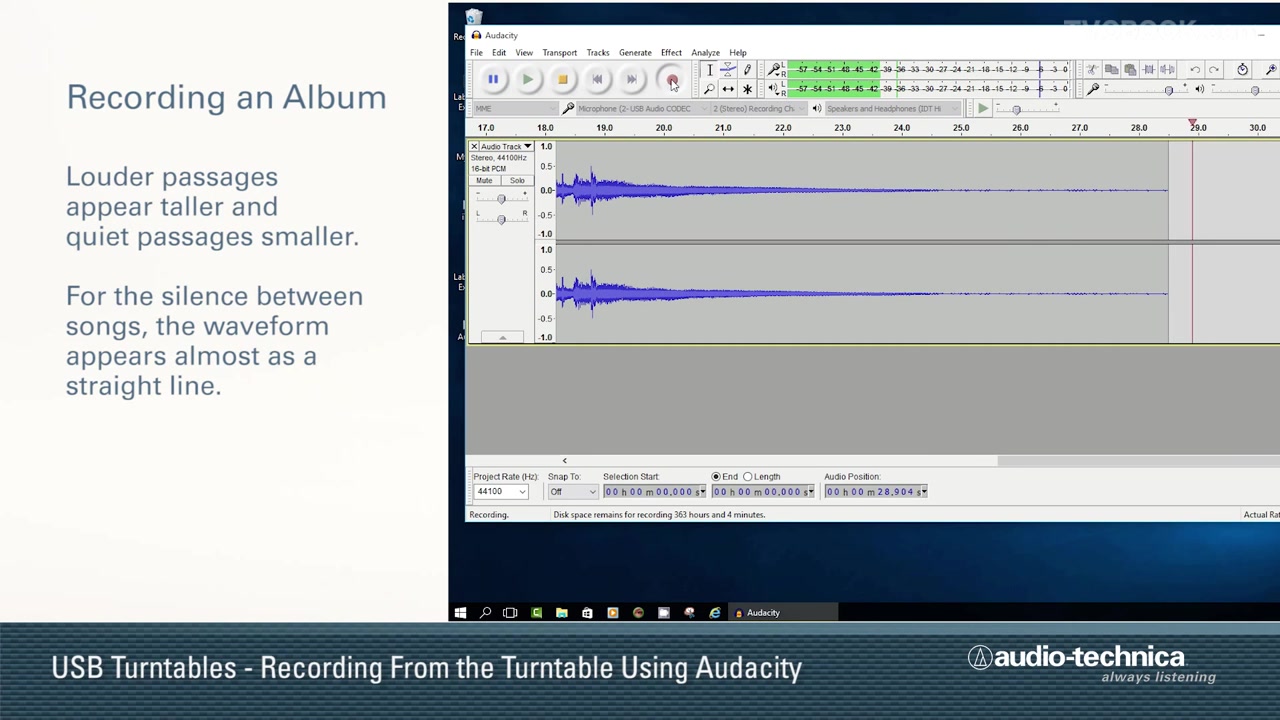This screenshot has height=720, width=1280.
Task: Select the Multi-Tool asterisk mode
Action: tap(747, 89)
